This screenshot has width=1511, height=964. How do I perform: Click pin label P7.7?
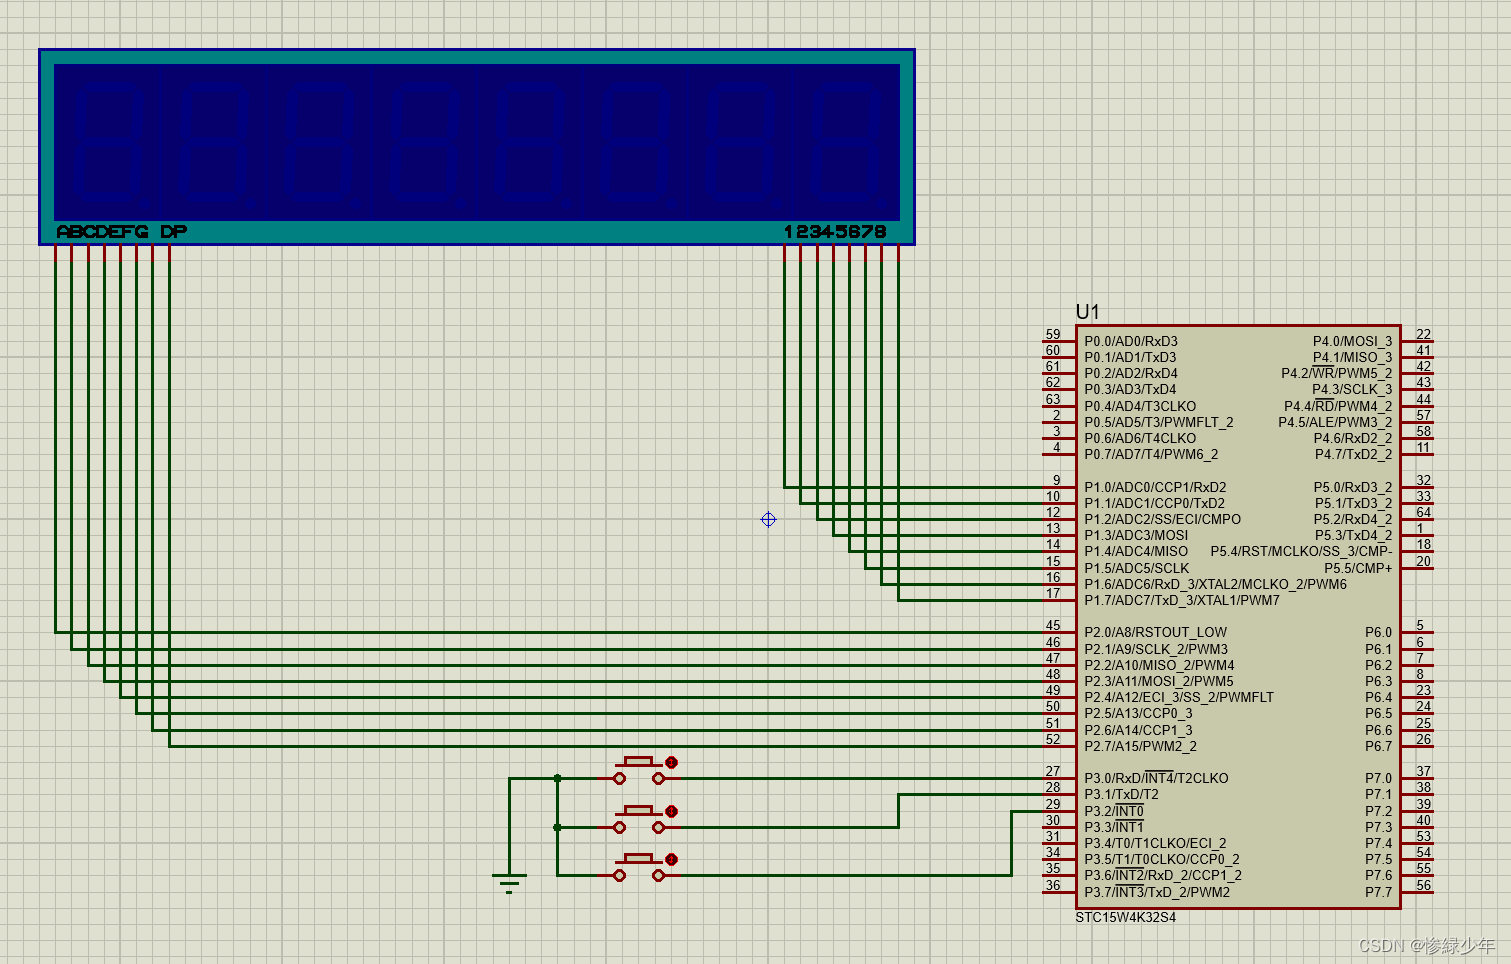[x=1378, y=892]
